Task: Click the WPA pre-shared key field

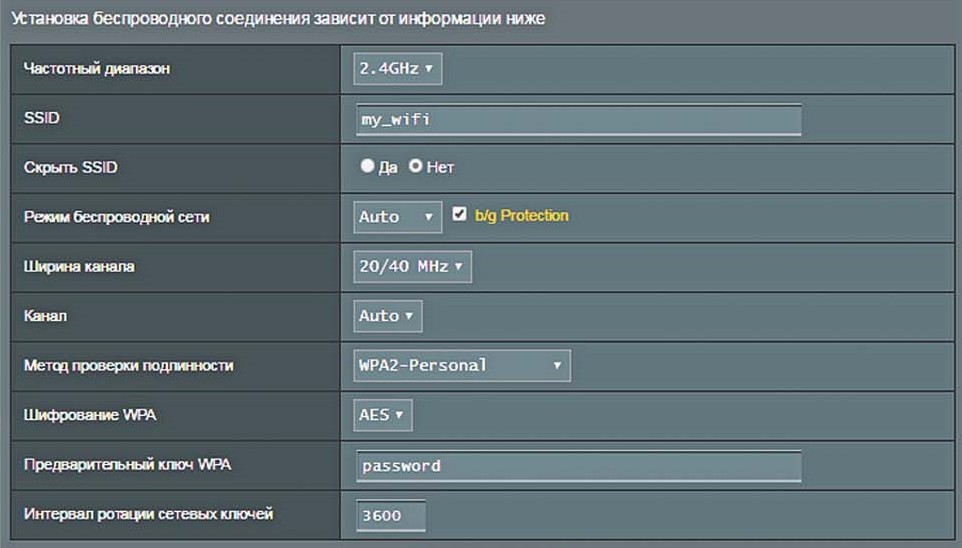Action: tap(578, 466)
